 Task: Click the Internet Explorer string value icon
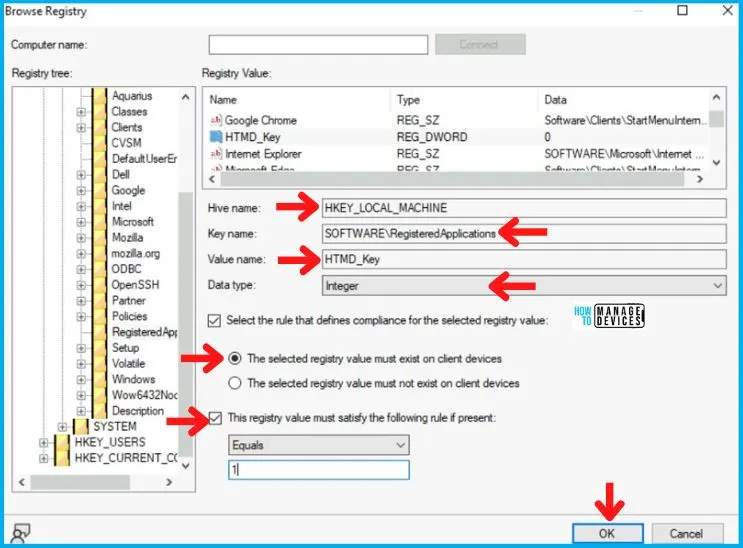coord(215,154)
